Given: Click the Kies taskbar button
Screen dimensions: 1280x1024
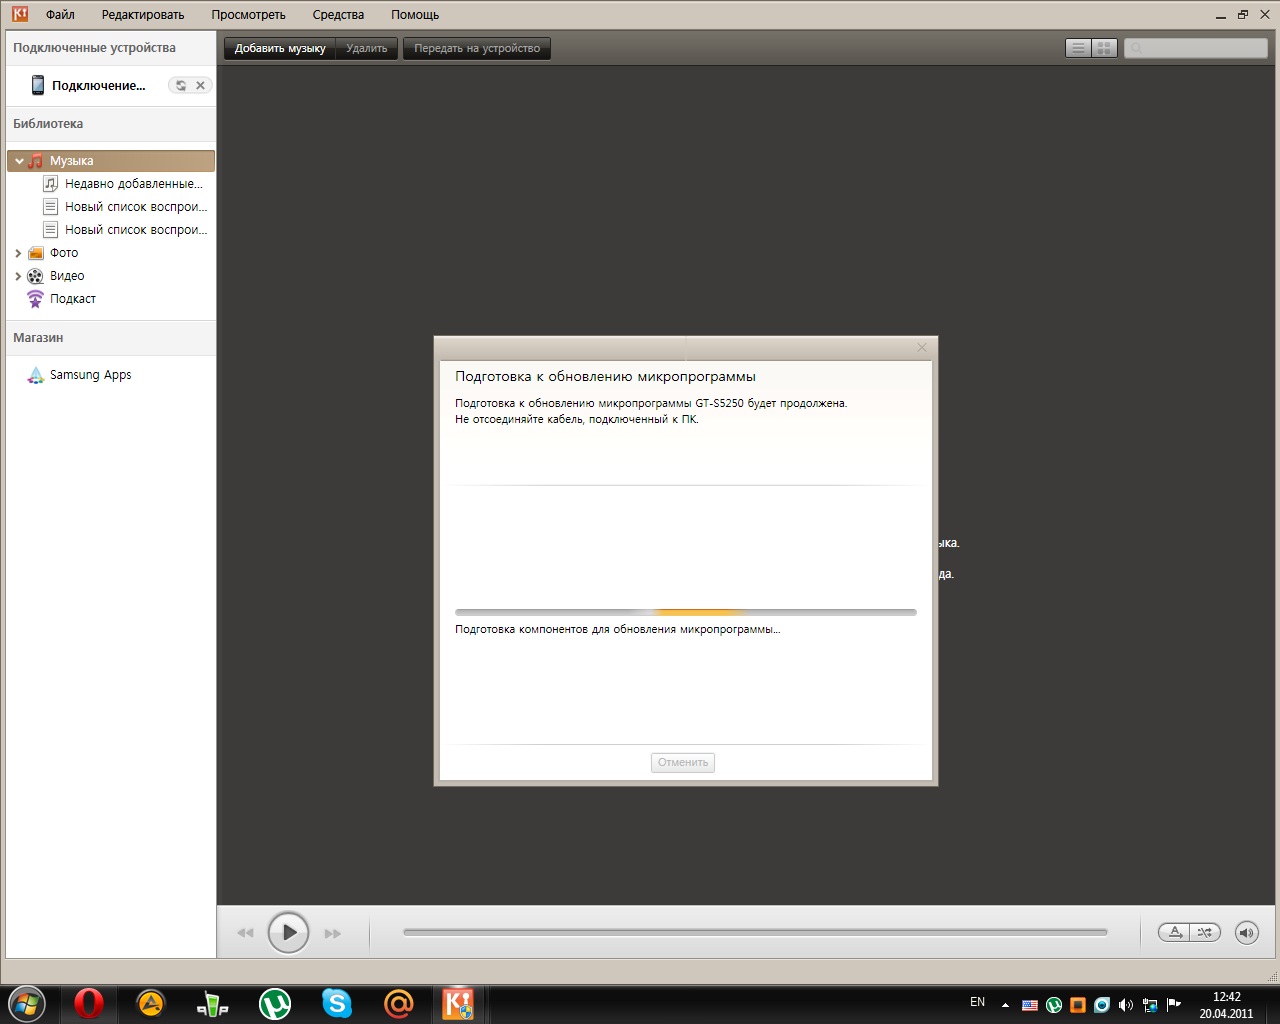Looking at the screenshot, I should [459, 1004].
